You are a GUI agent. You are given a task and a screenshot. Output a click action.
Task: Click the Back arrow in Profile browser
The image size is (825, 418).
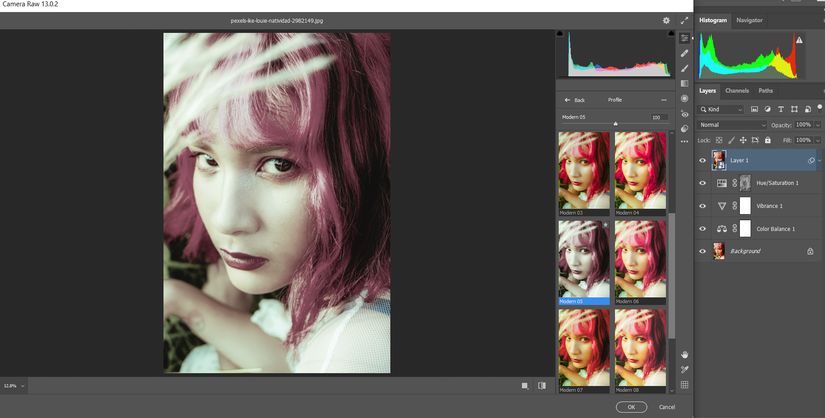click(574, 100)
